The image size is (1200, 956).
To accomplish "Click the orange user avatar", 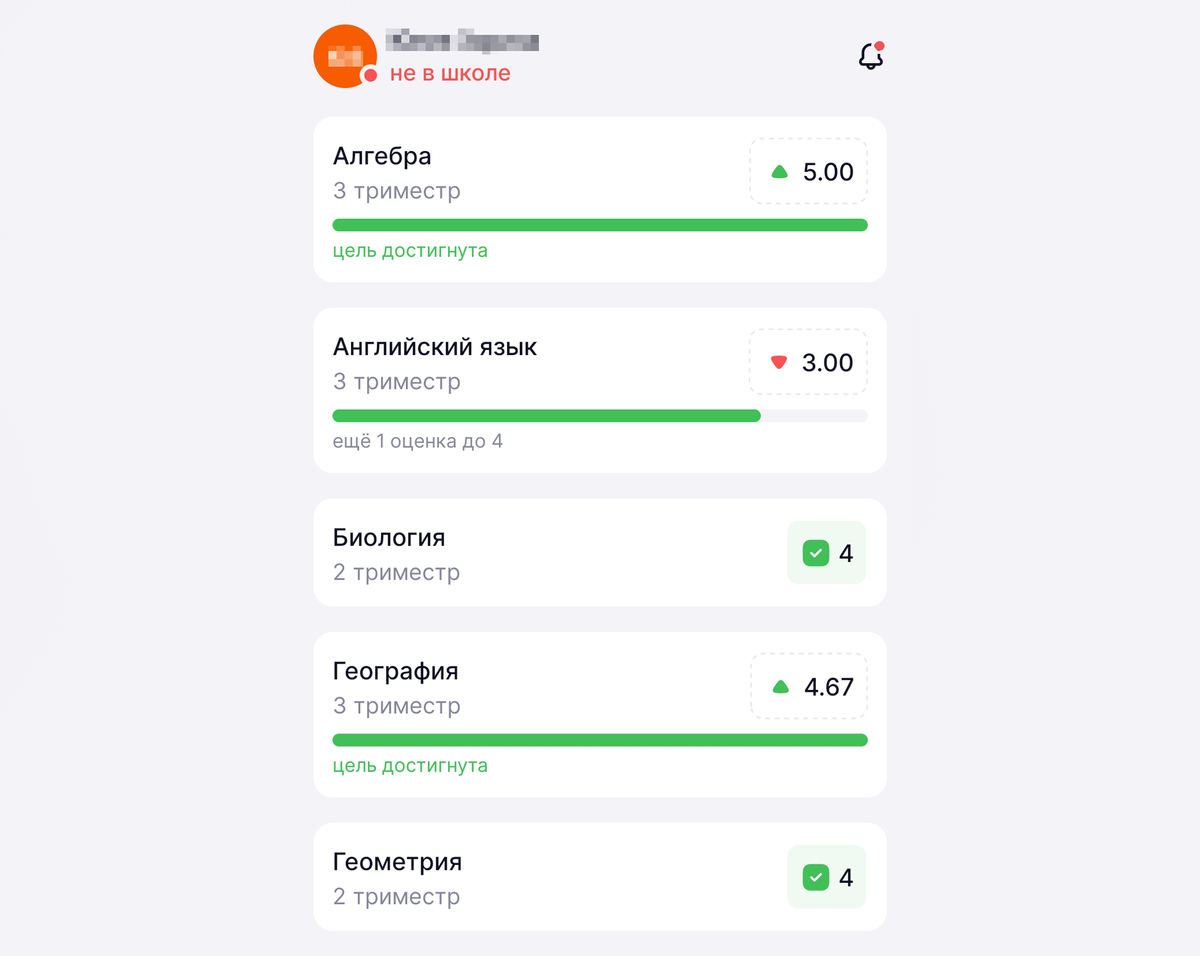I will coord(345,56).
